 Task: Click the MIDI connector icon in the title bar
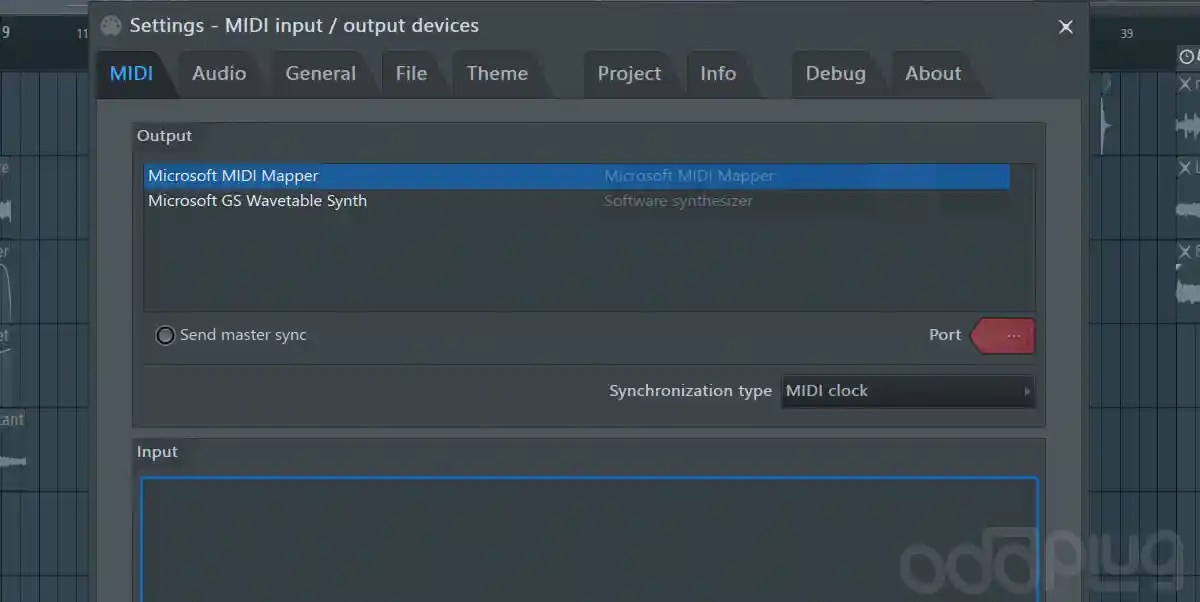(x=110, y=26)
